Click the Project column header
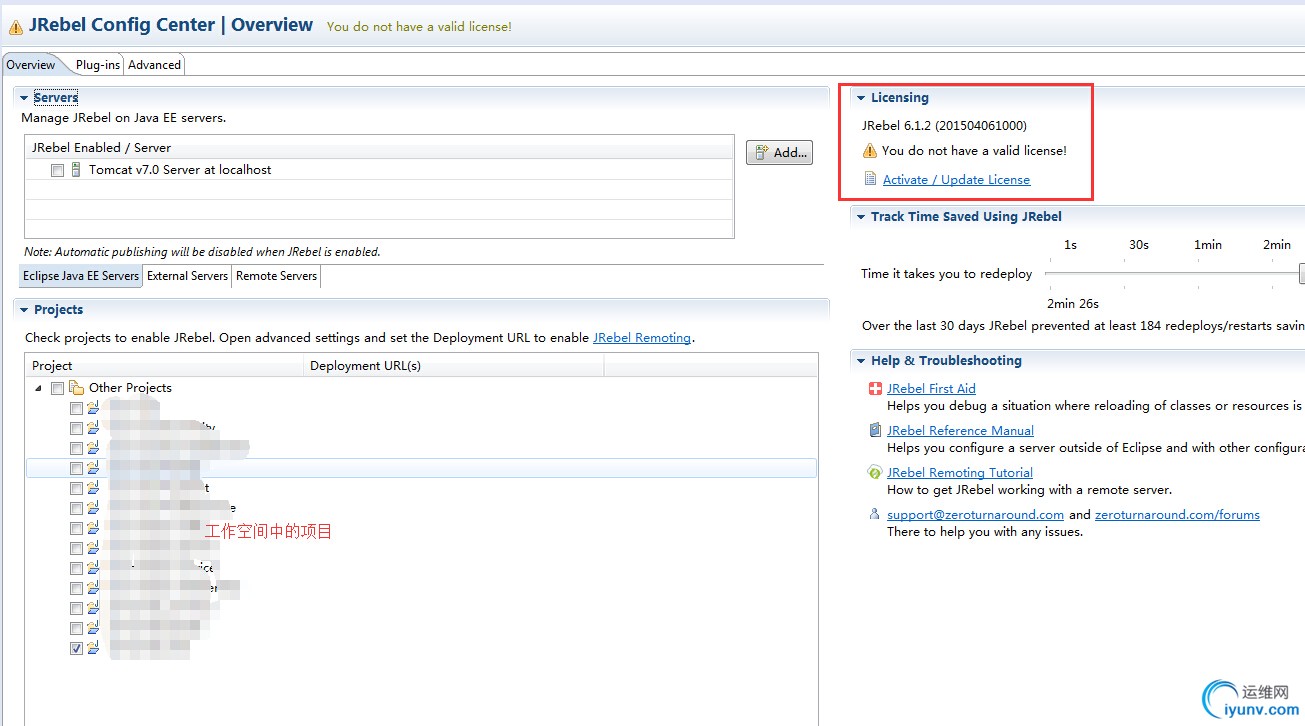The height and width of the screenshot is (726, 1305). [x=164, y=366]
